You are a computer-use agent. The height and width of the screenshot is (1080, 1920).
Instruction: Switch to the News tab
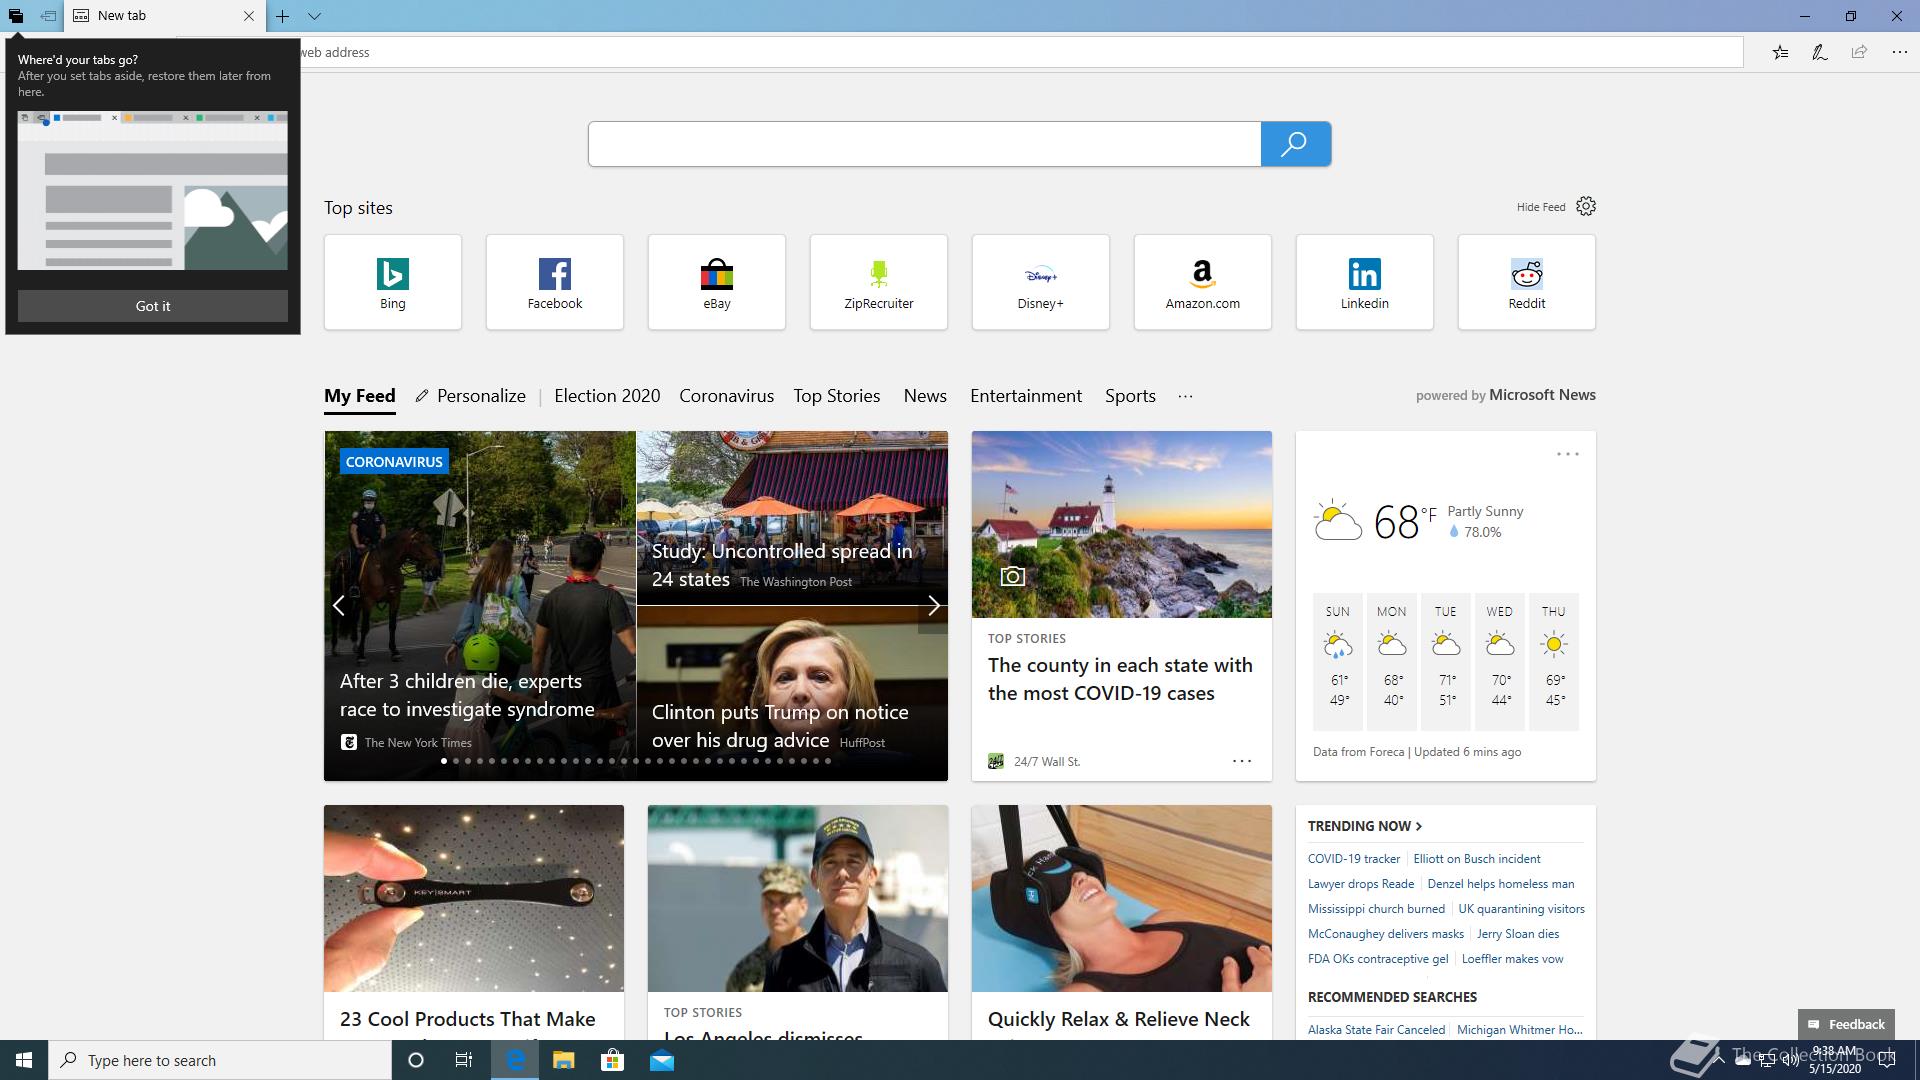(x=925, y=396)
